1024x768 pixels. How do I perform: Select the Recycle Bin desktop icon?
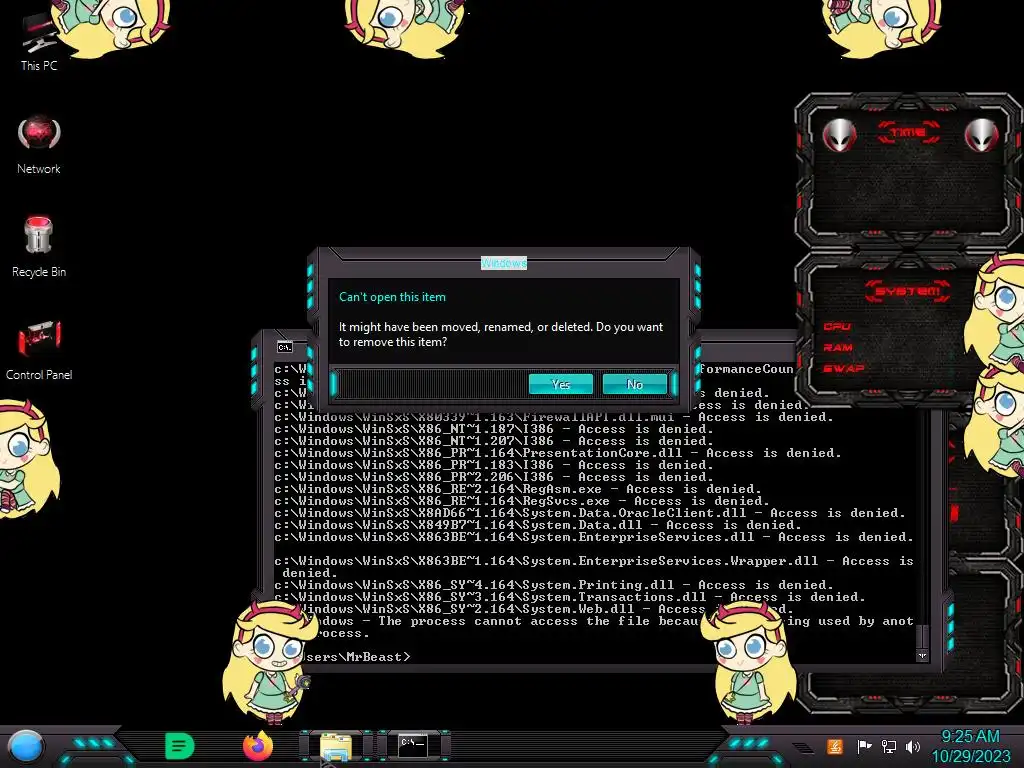[39, 247]
